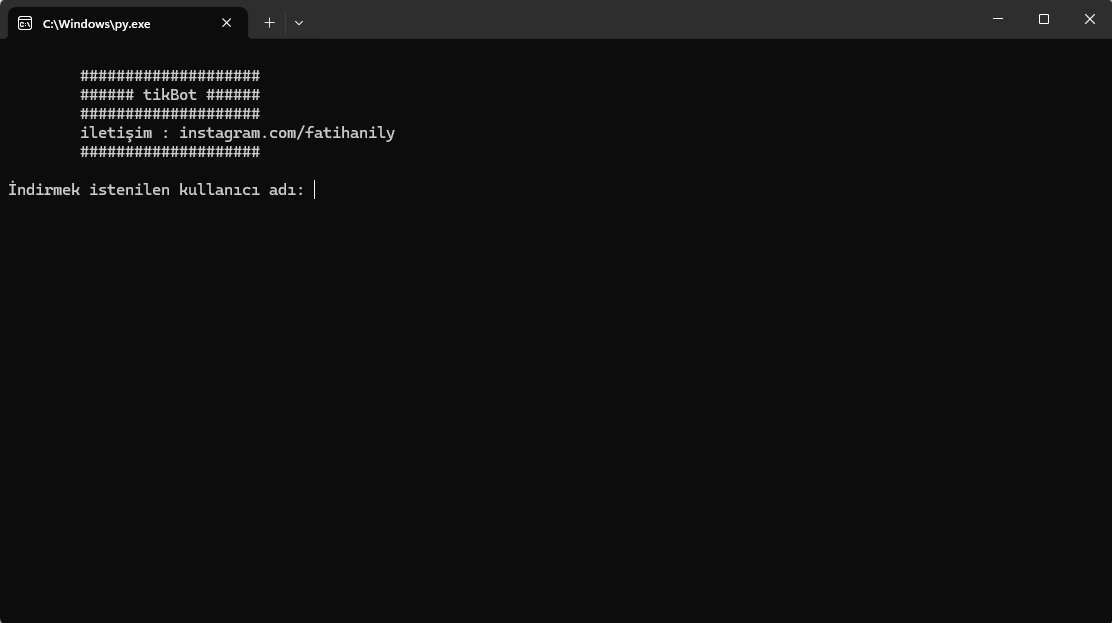Expand the new tab profile dropdown chevron
Screen dimensions: 1112x623
[x=298, y=23]
